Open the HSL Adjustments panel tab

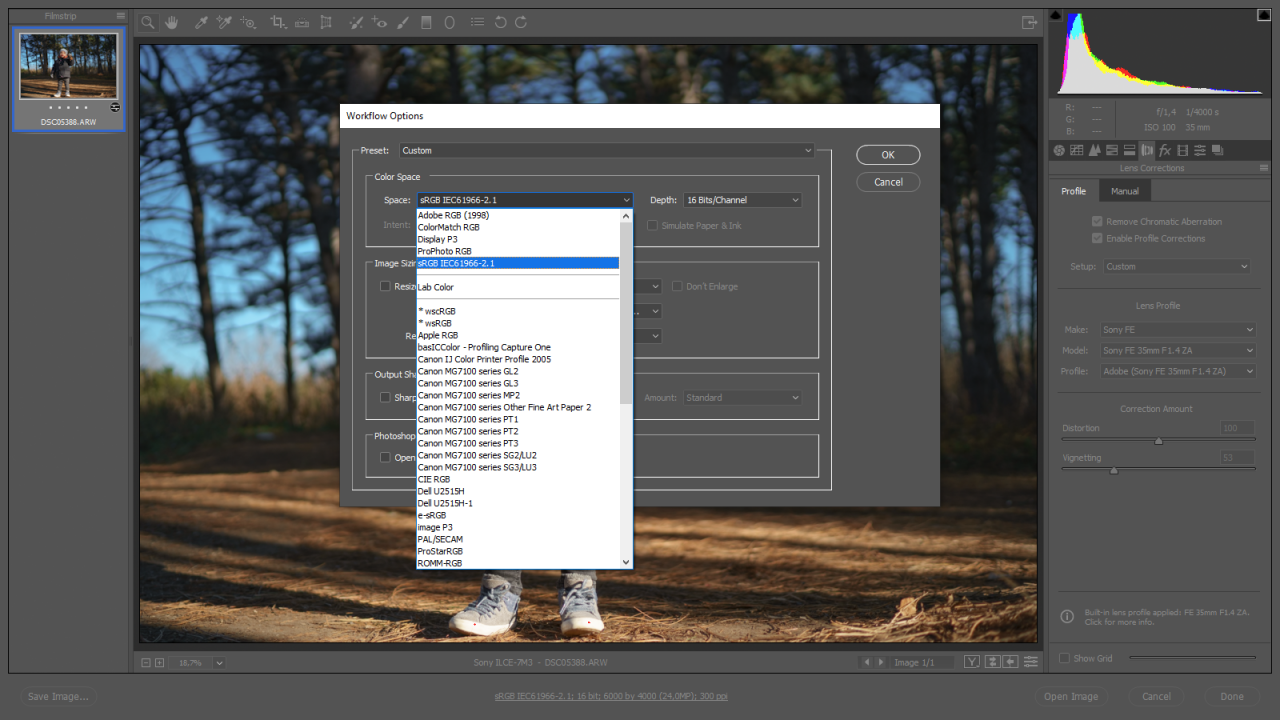(1112, 150)
